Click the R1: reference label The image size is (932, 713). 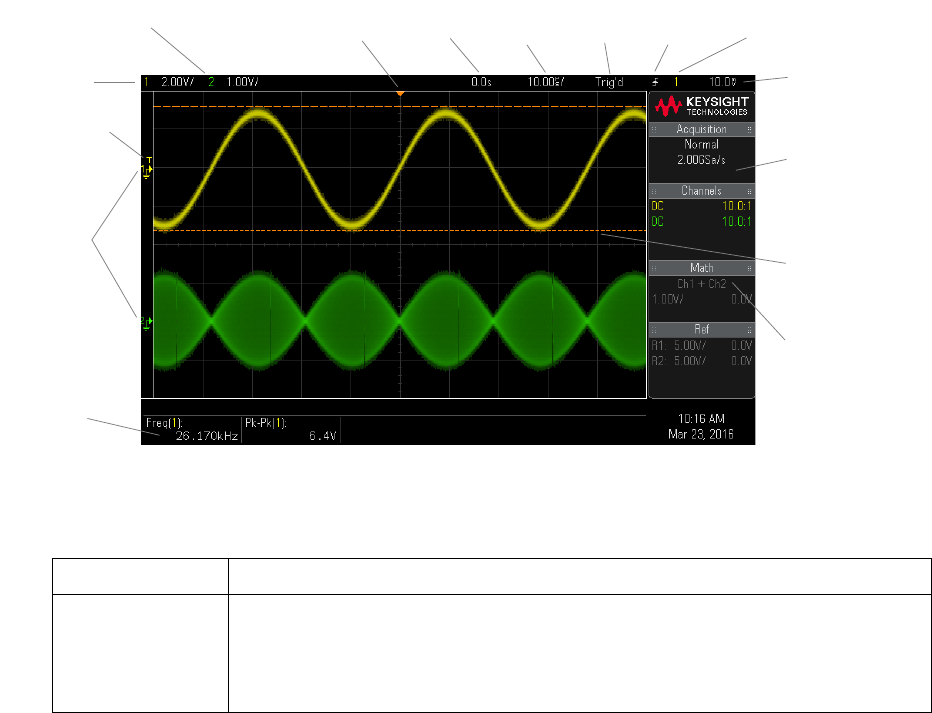click(659, 345)
